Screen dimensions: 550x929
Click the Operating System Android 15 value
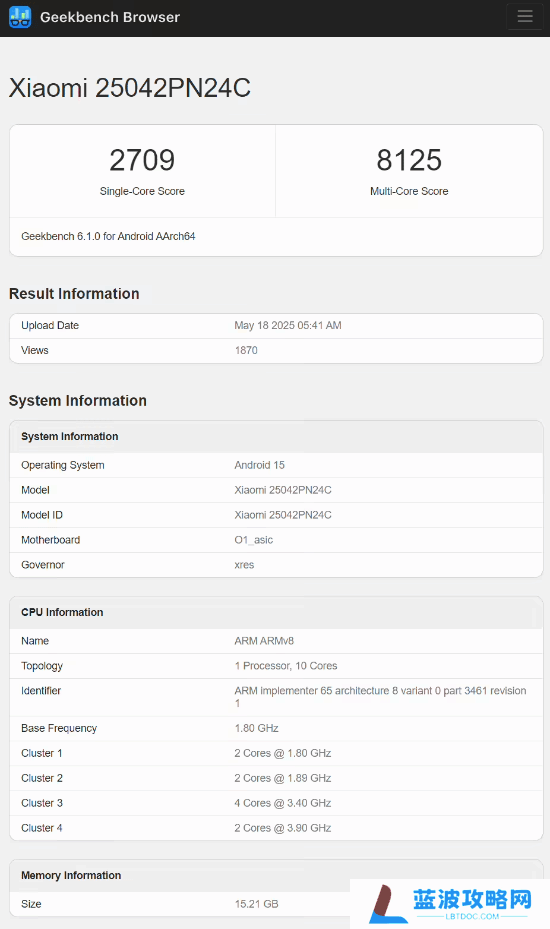[260, 466]
